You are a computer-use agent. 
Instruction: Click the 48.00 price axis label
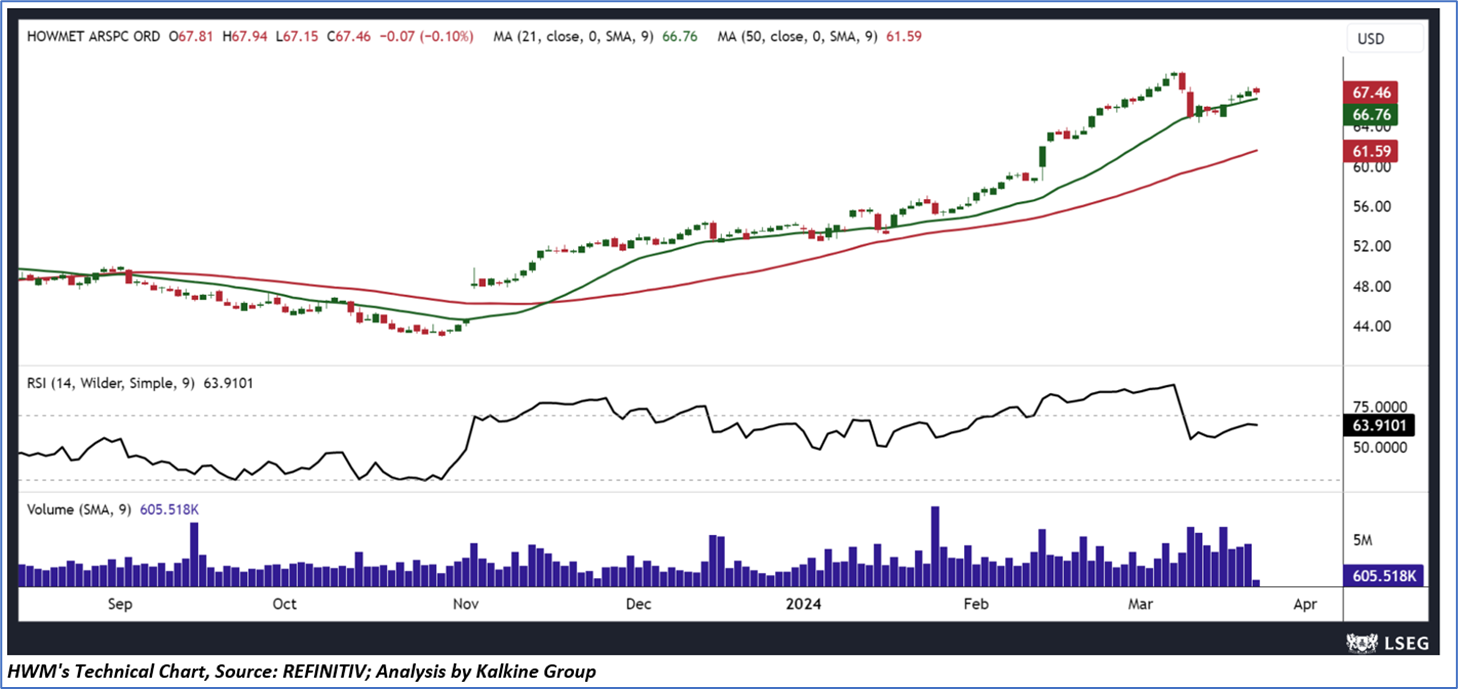1370,287
